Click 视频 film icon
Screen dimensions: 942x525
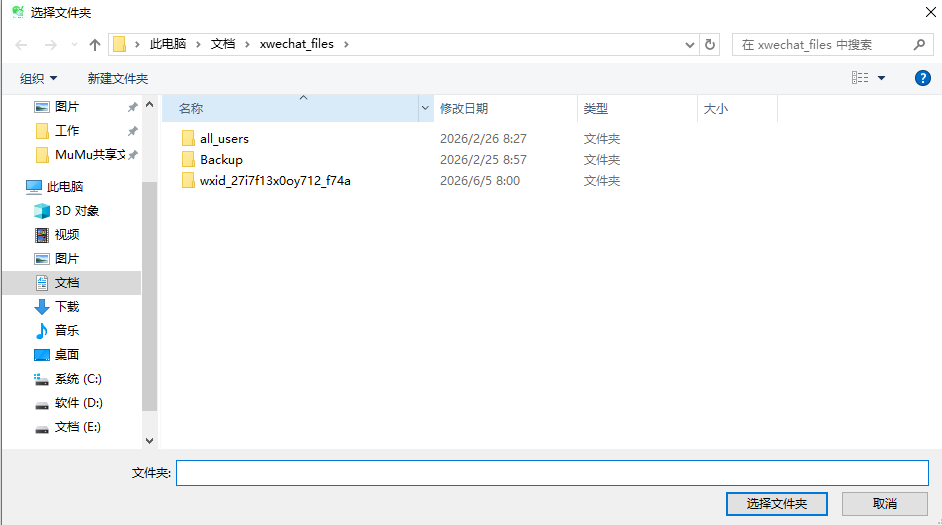point(41,235)
